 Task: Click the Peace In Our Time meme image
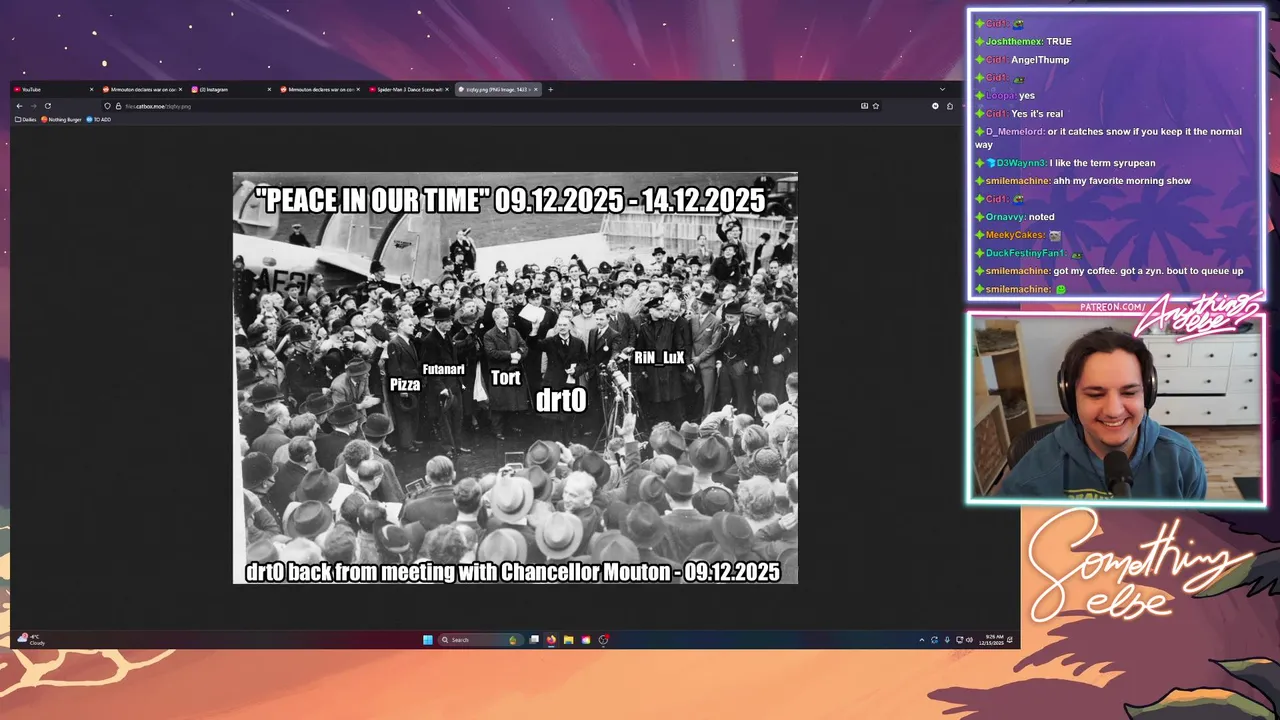point(515,378)
